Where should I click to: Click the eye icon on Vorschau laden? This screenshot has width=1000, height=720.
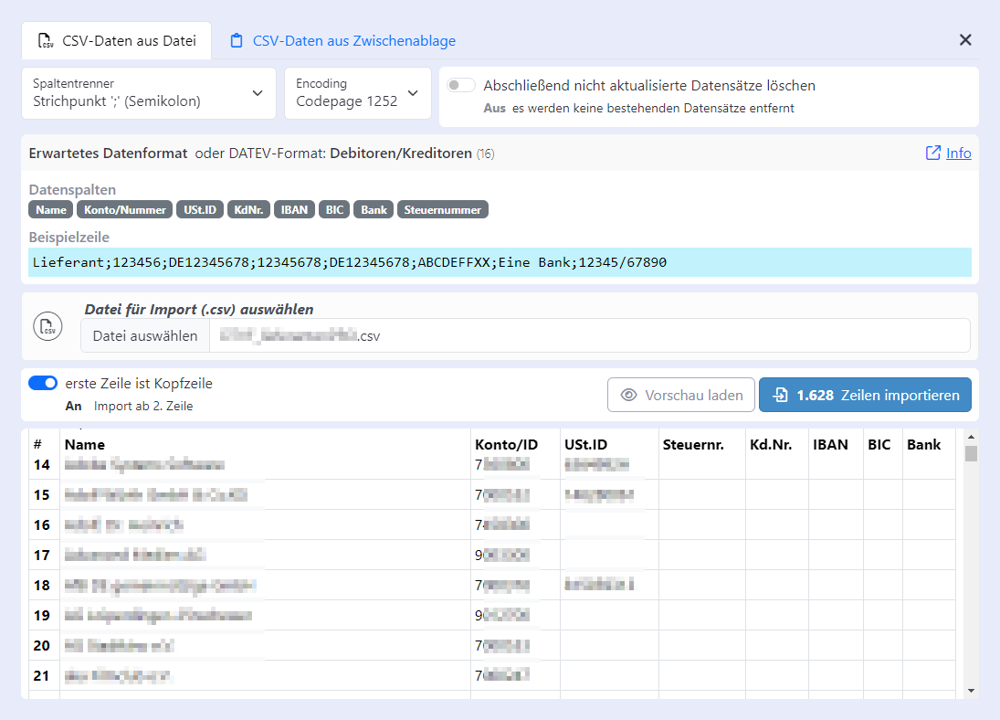629,394
